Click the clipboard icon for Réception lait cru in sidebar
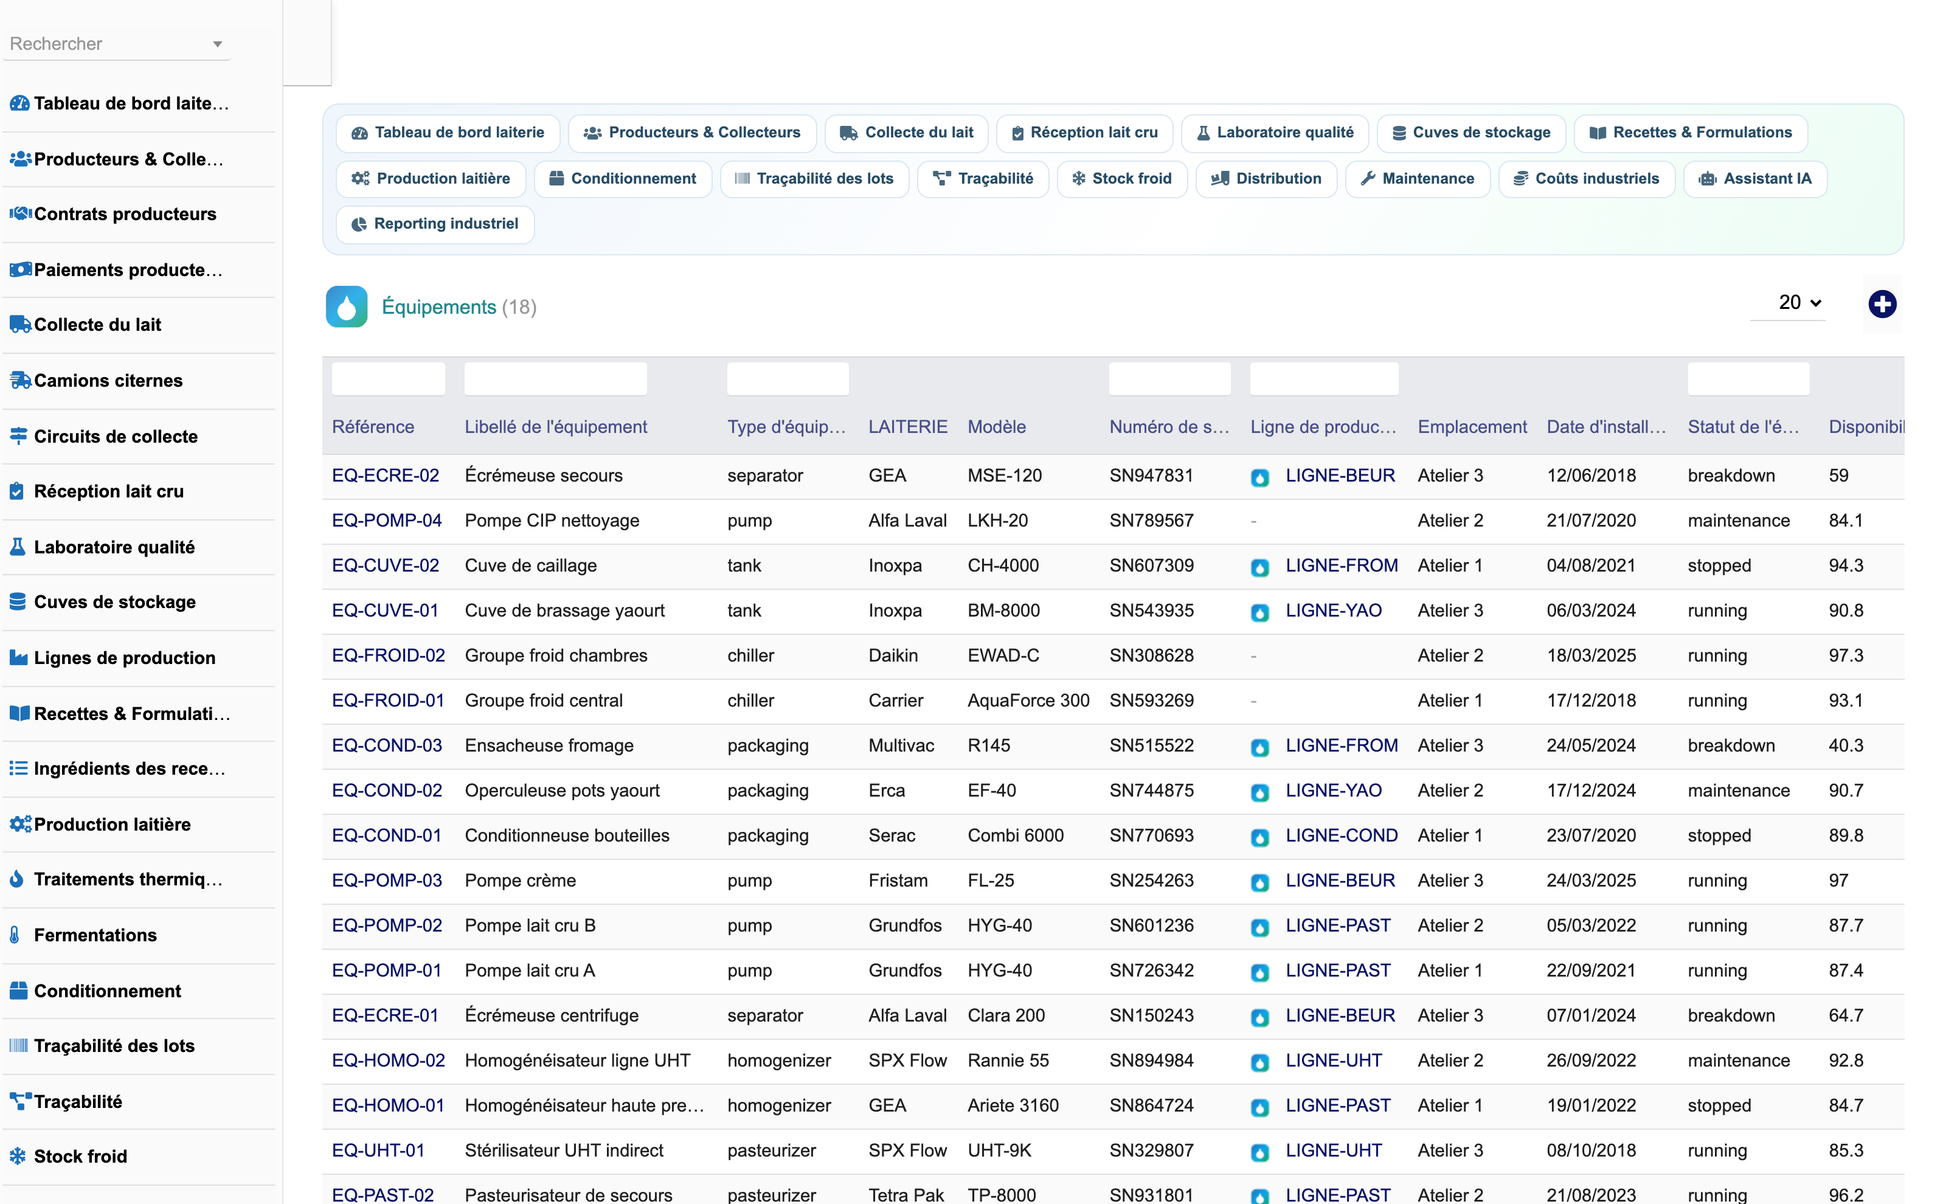 pos(16,491)
